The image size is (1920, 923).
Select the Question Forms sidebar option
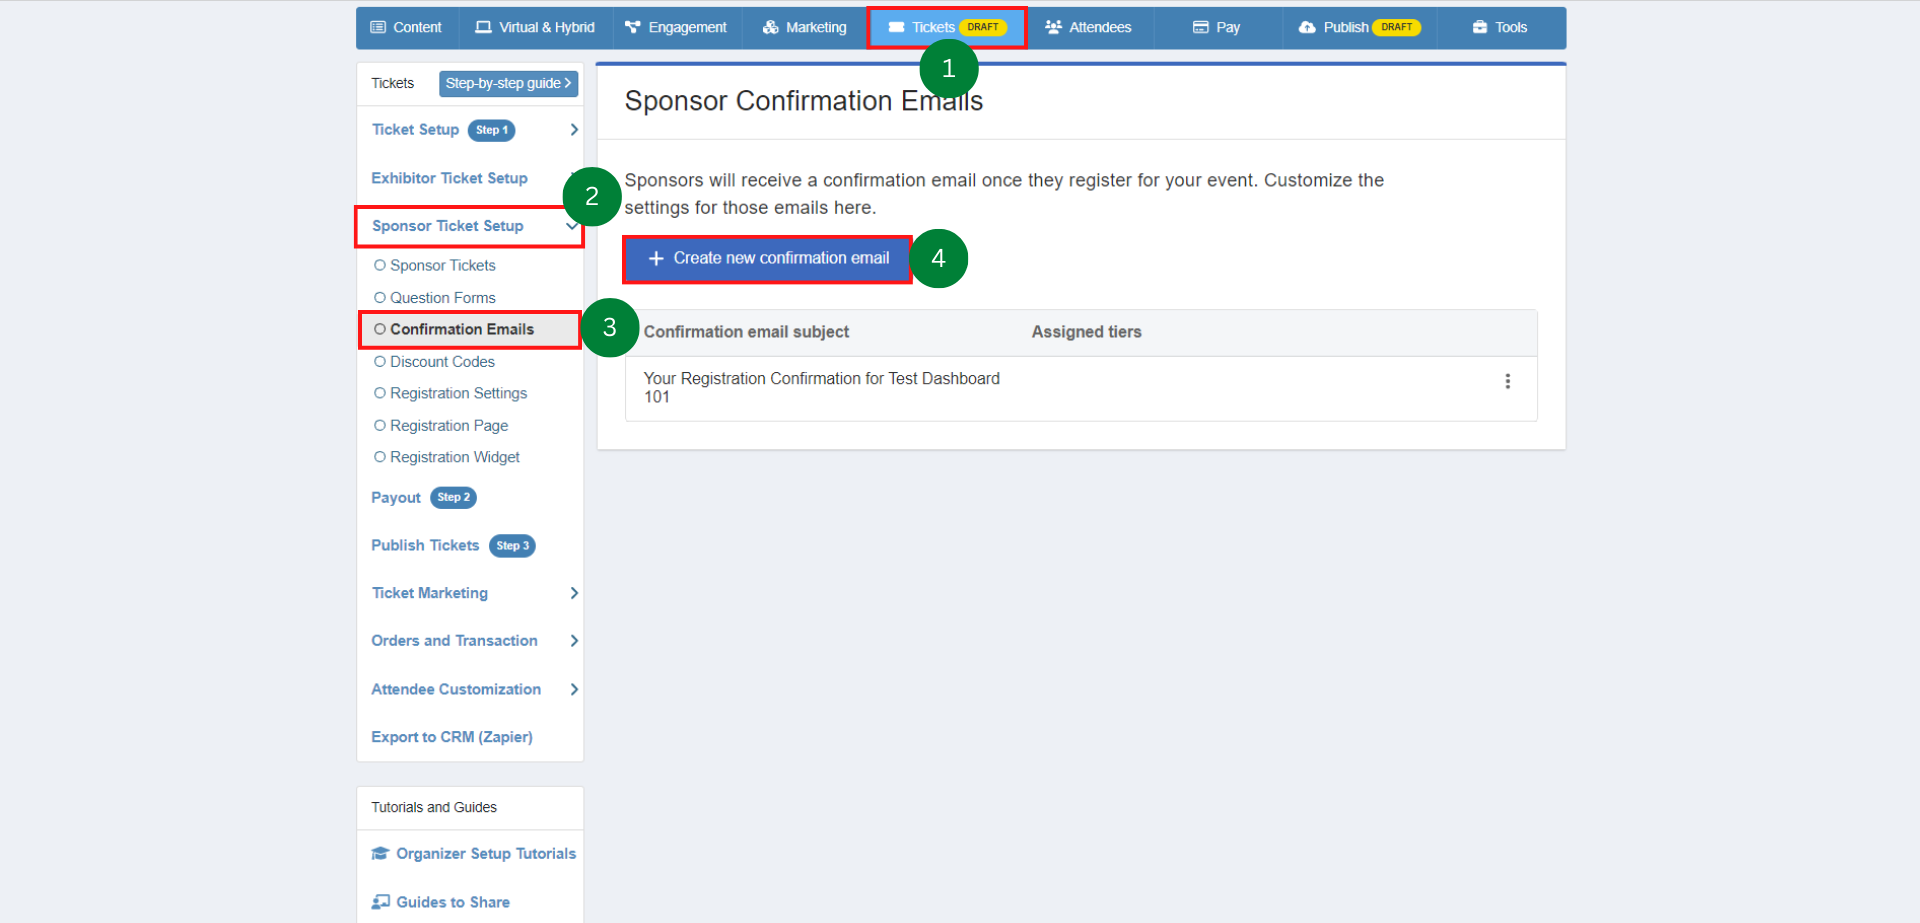tap(442, 298)
